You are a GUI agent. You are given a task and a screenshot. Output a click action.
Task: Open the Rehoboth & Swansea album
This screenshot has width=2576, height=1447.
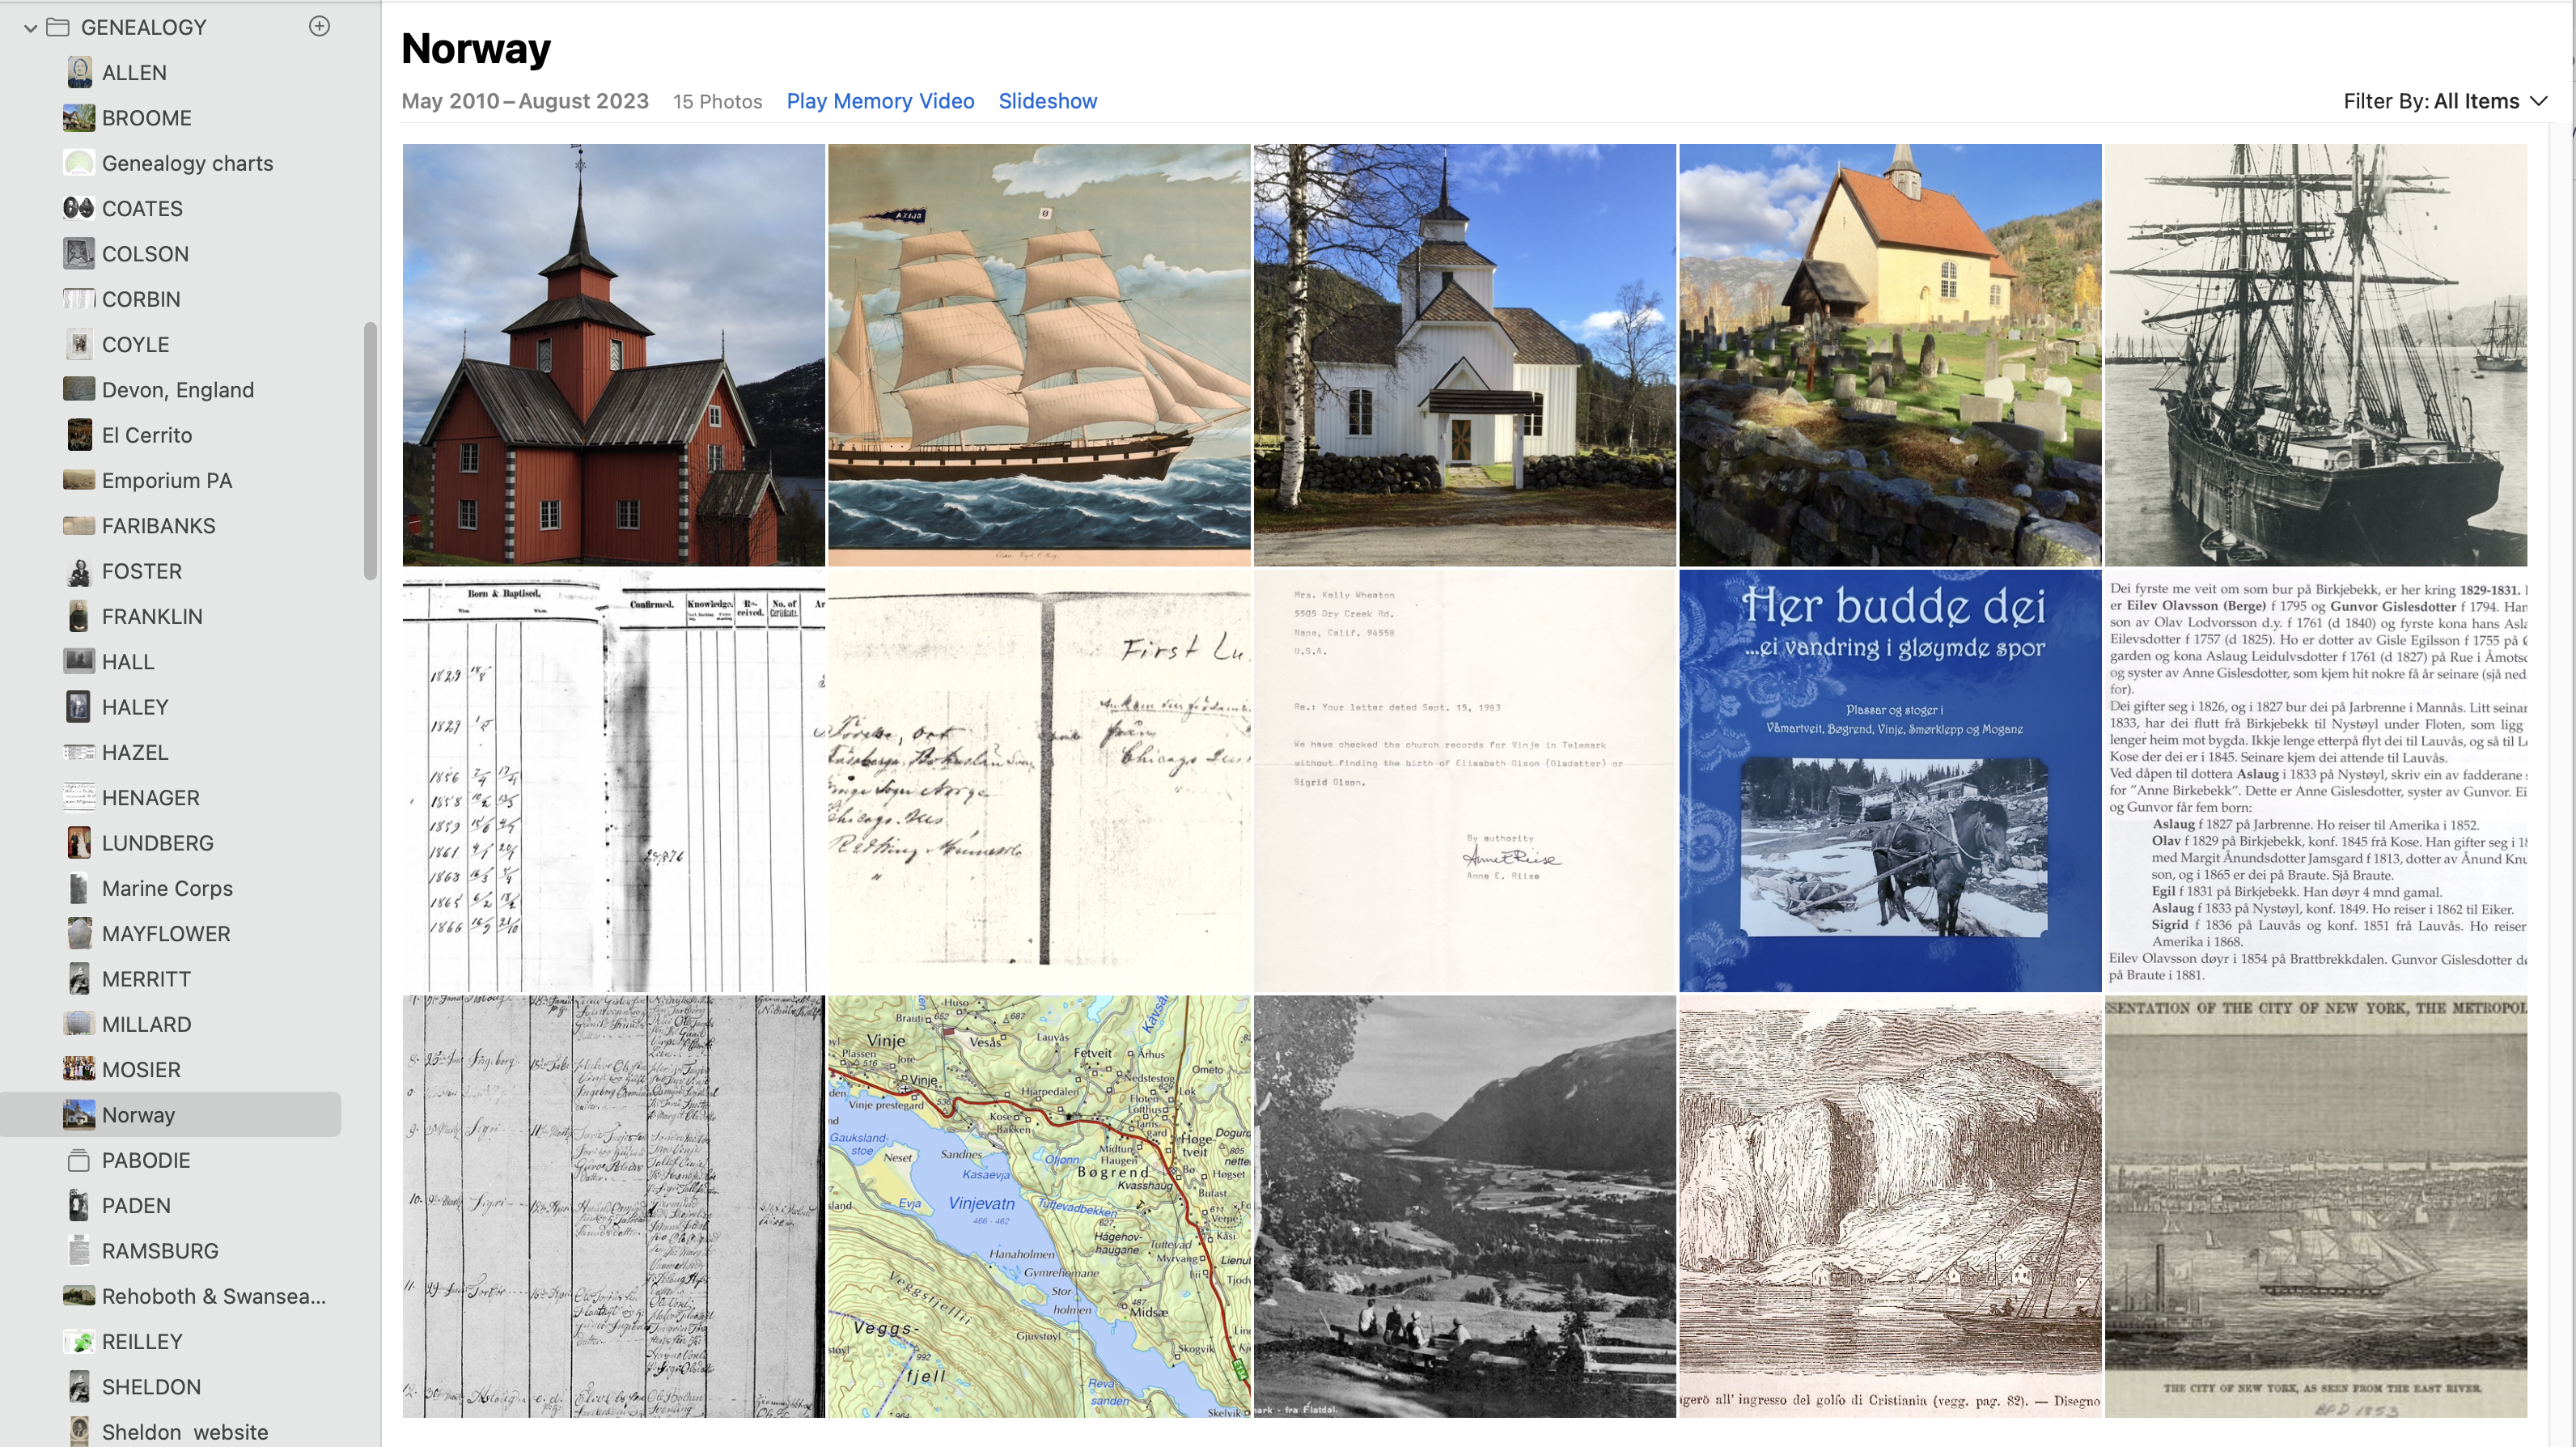(x=213, y=1296)
